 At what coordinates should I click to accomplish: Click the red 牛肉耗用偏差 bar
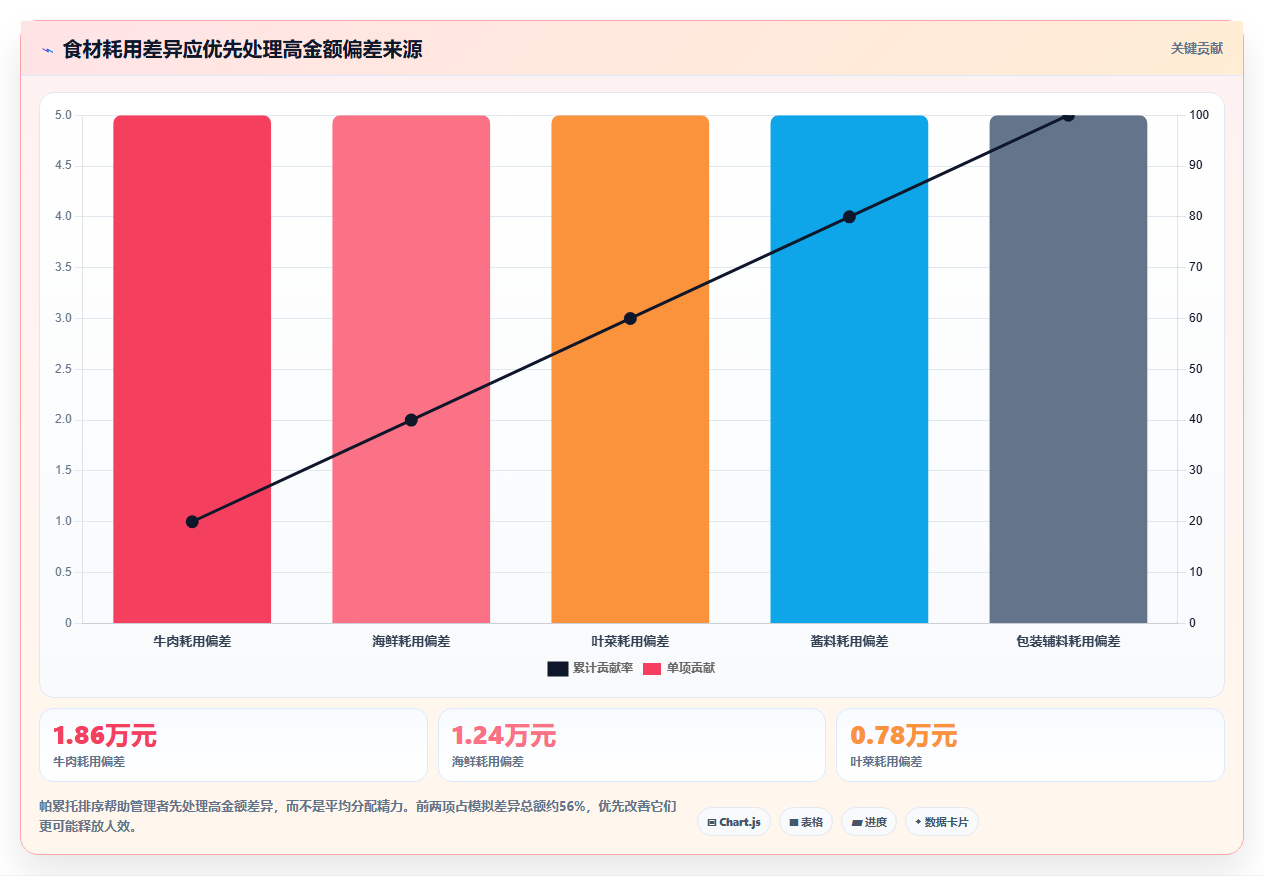point(192,369)
